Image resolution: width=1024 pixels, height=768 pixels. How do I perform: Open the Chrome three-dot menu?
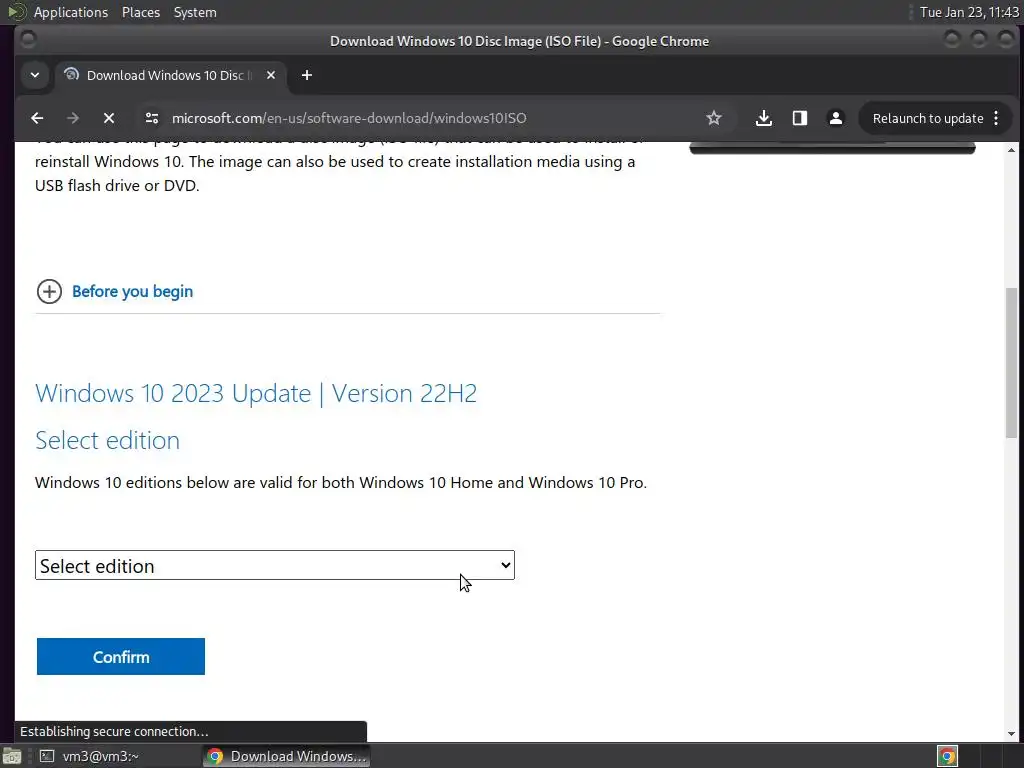pos(996,118)
